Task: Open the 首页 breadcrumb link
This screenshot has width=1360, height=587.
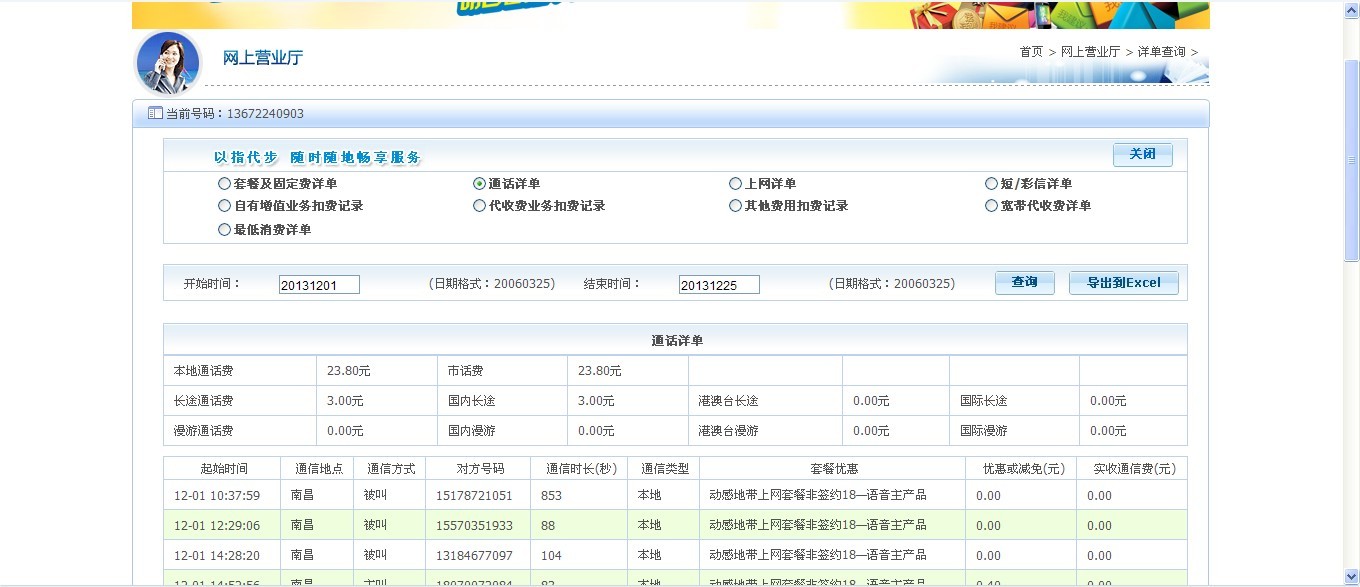Action: (x=1031, y=52)
